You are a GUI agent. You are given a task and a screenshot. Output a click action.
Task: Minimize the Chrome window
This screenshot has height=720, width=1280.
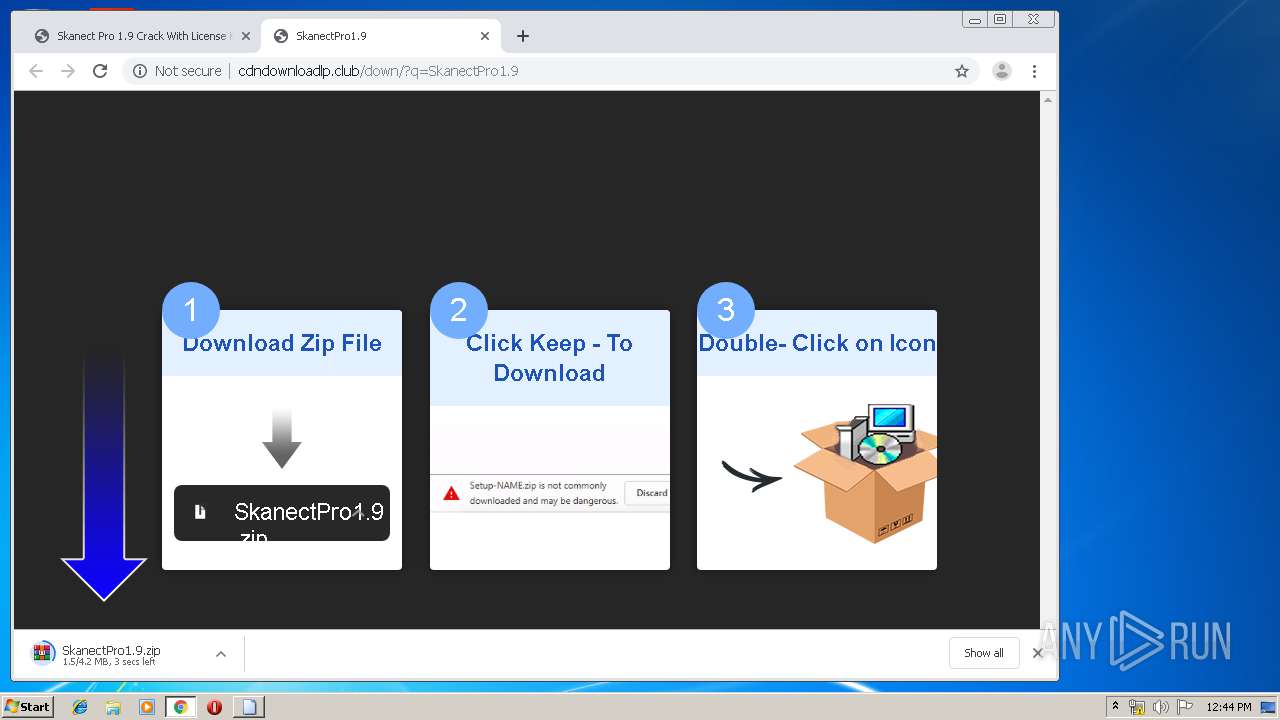(x=975, y=19)
